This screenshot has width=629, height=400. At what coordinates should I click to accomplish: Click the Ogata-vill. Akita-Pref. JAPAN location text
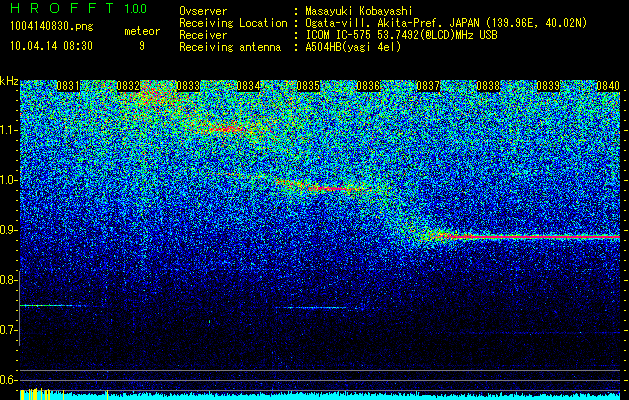[x=446, y=23]
